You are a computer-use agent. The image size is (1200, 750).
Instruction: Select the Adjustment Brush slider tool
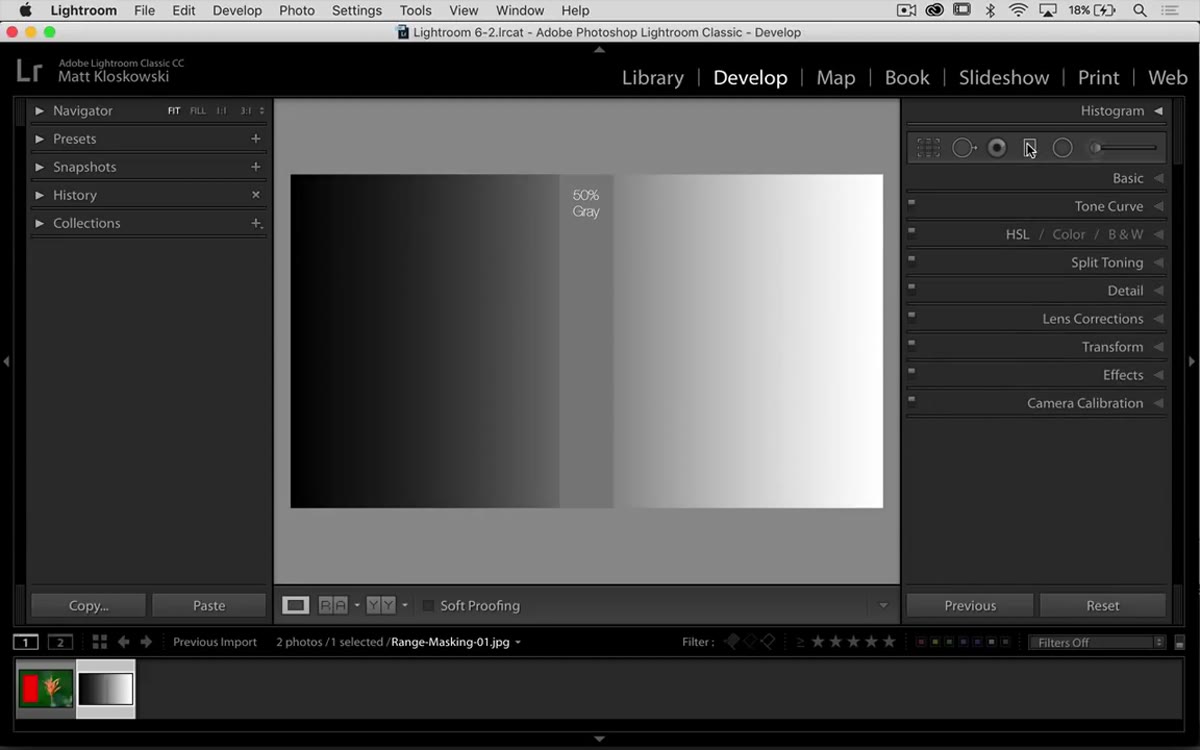tap(1123, 148)
